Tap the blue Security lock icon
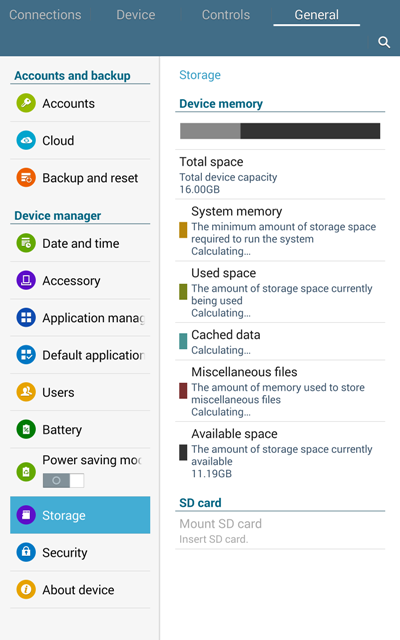Viewport: 400px width, 640px height. coord(26,552)
